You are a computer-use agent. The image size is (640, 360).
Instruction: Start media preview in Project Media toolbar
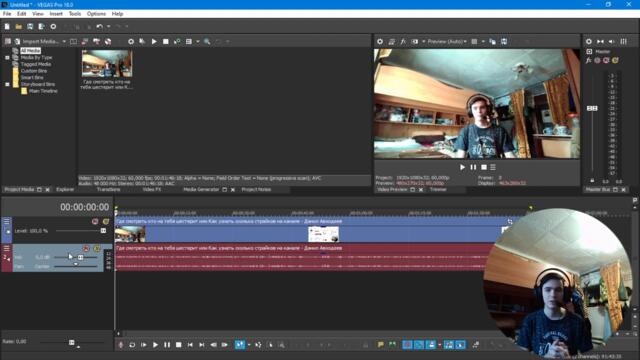click(x=154, y=42)
